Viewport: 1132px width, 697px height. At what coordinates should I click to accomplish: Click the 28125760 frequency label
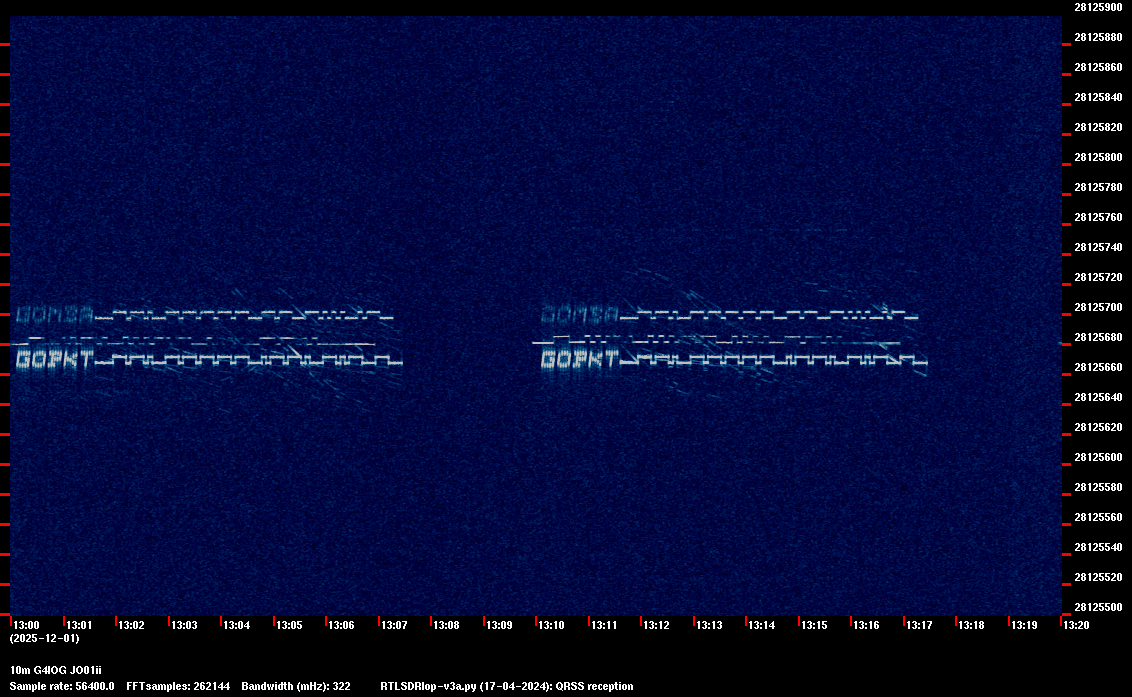[1099, 217]
